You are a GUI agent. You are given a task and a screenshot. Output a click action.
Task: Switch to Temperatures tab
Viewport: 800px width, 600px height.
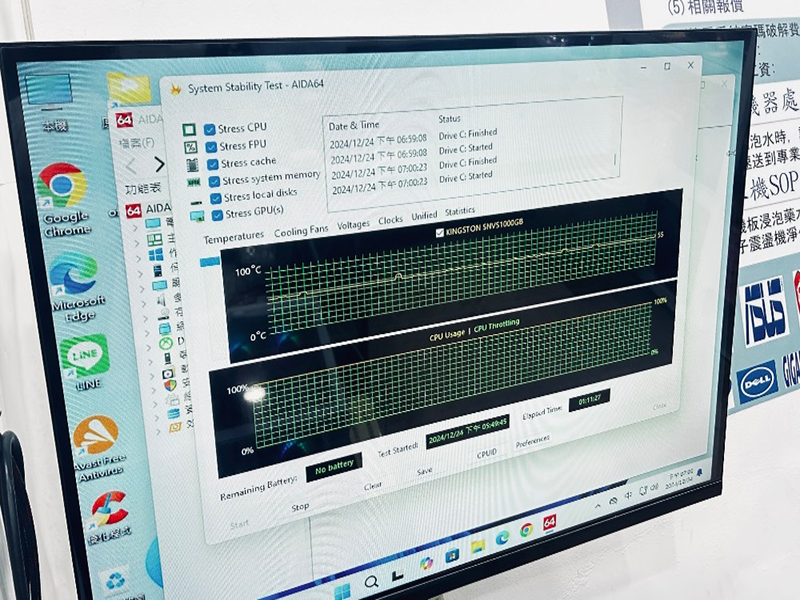(x=234, y=237)
